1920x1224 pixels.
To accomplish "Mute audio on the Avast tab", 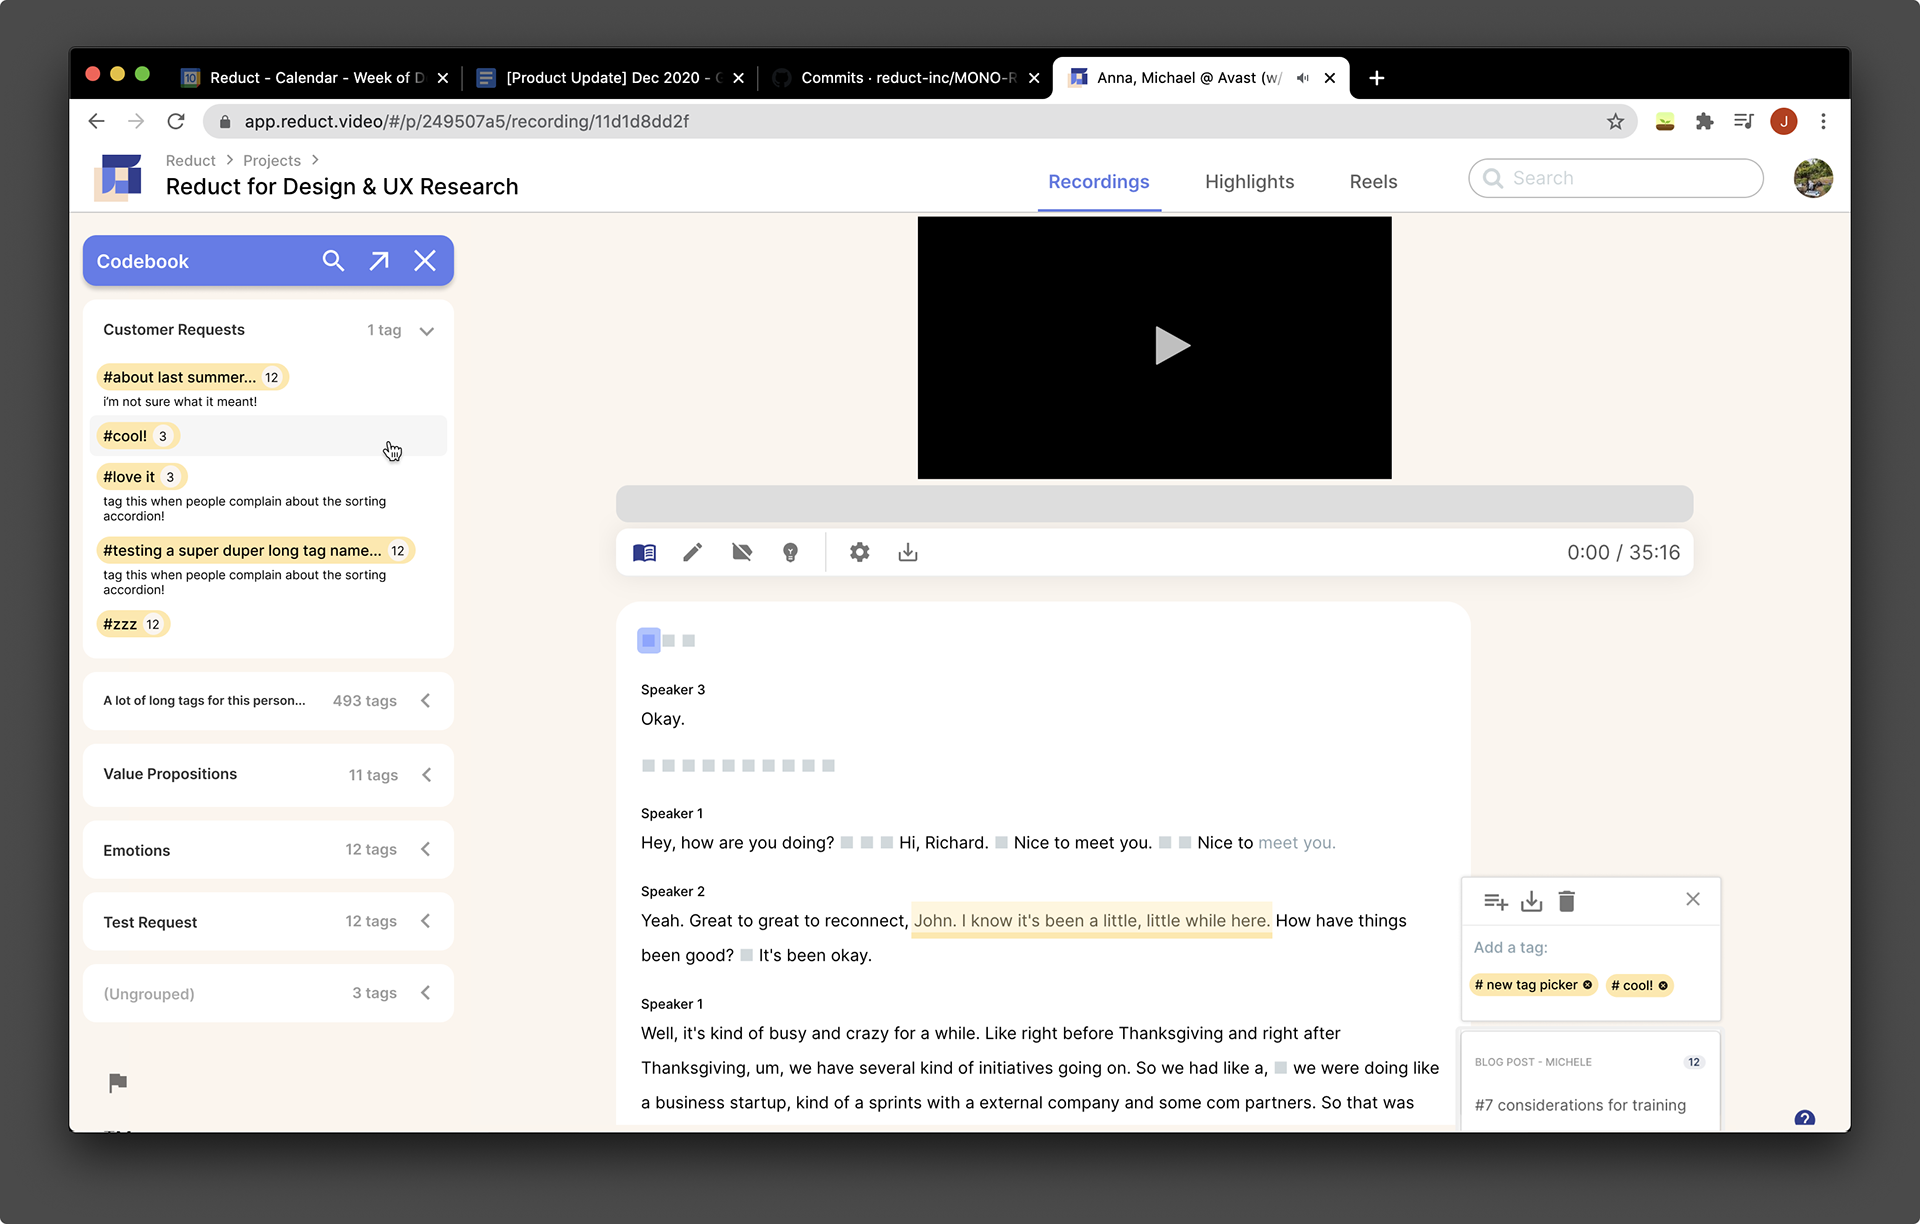I will pos(1303,78).
